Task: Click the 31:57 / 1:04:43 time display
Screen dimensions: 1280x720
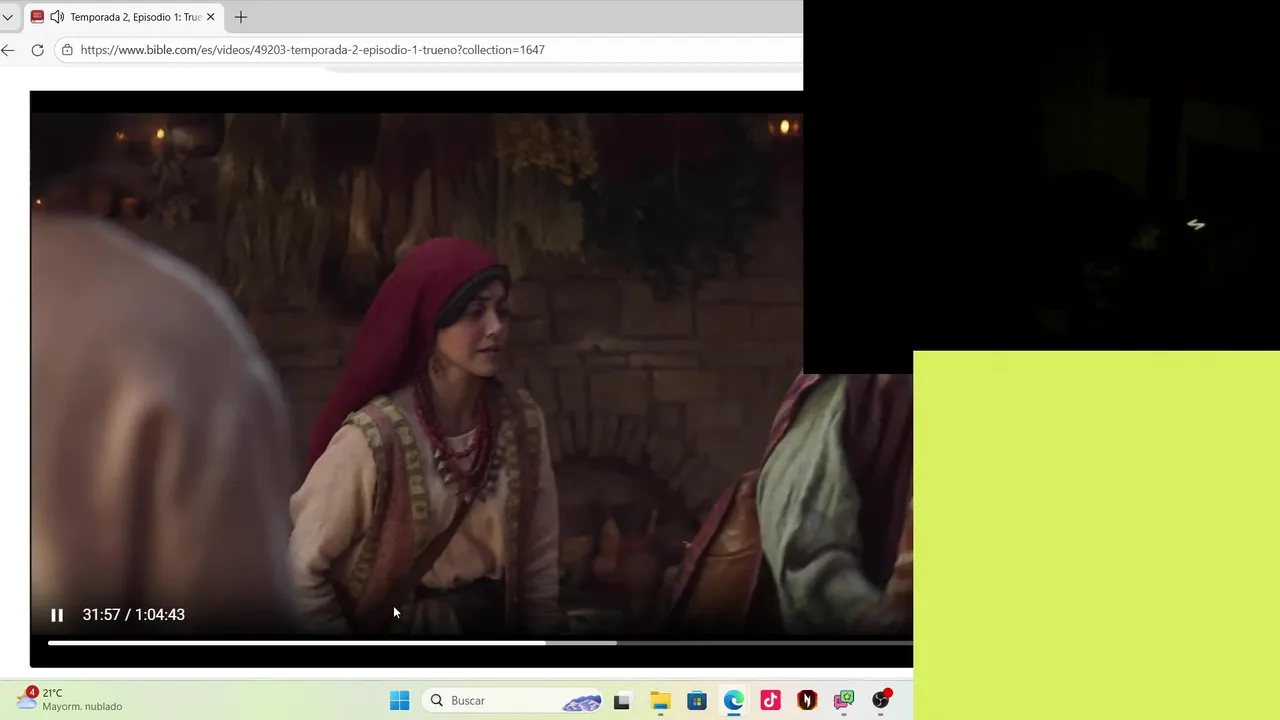Action: point(133,615)
